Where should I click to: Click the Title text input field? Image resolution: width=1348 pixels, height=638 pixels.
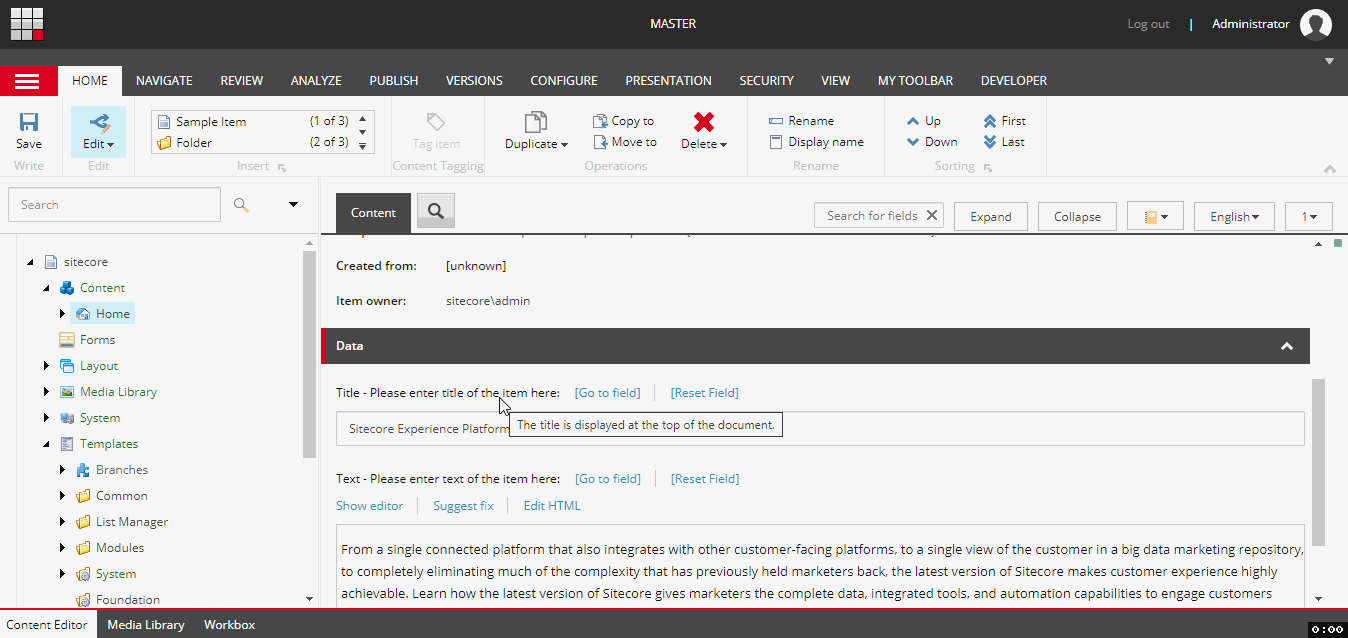pyautogui.click(x=820, y=428)
